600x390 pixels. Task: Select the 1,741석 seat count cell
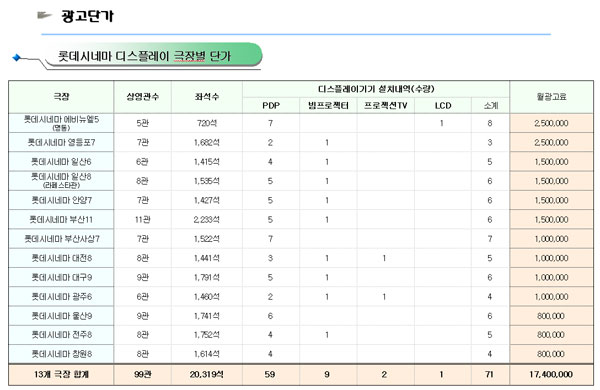click(x=207, y=316)
